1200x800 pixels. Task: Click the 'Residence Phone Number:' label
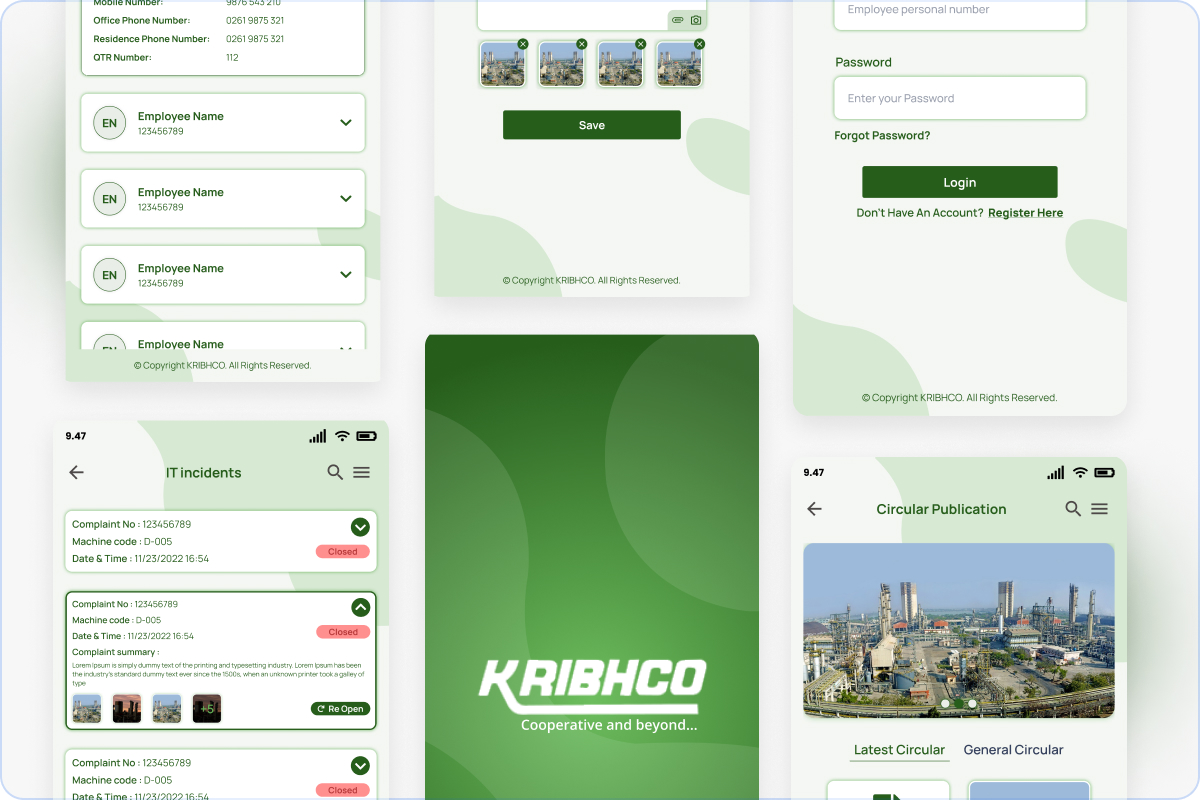pos(152,39)
